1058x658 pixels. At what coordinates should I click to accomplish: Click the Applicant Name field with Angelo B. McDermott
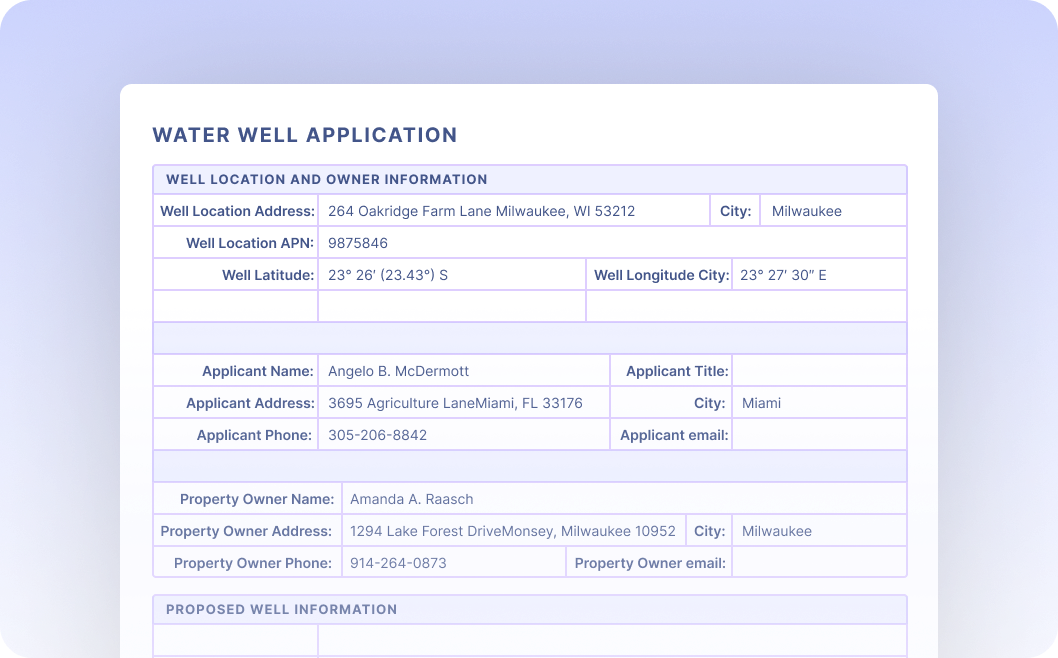(462, 371)
